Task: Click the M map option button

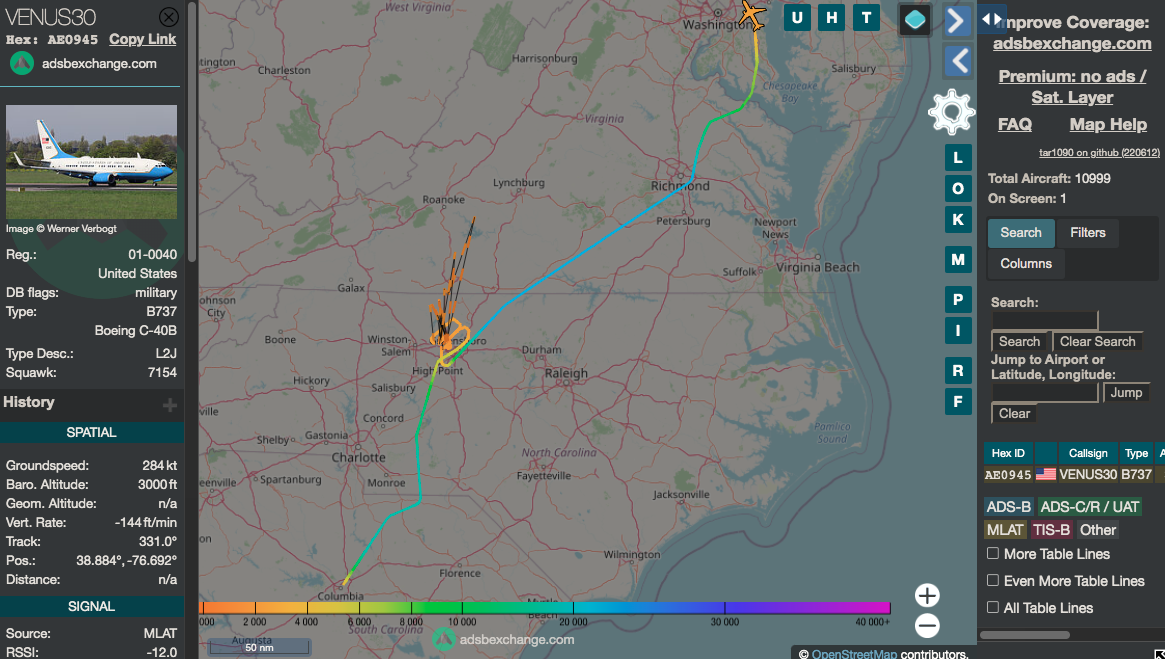Action: pyautogui.click(x=958, y=260)
